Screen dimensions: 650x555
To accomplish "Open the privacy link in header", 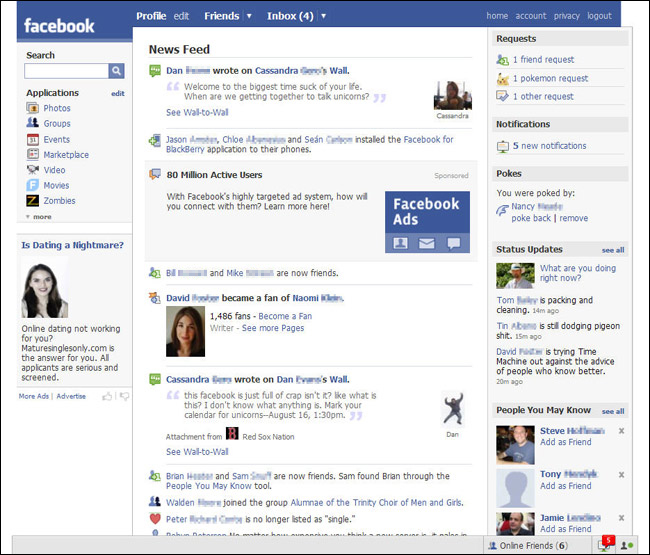I will click(x=567, y=16).
